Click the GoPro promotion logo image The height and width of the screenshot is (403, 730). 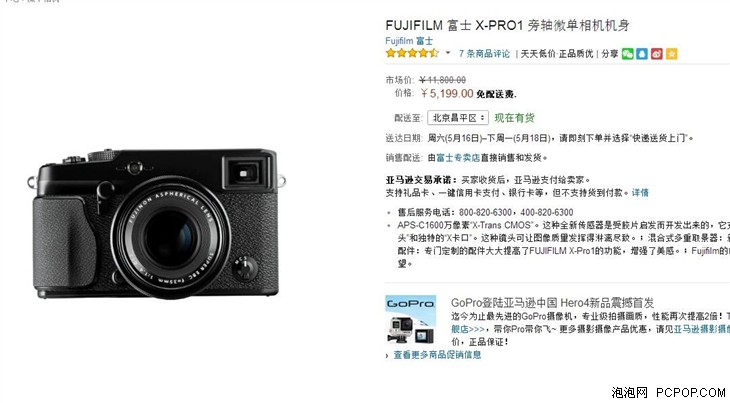coord(410,320)
